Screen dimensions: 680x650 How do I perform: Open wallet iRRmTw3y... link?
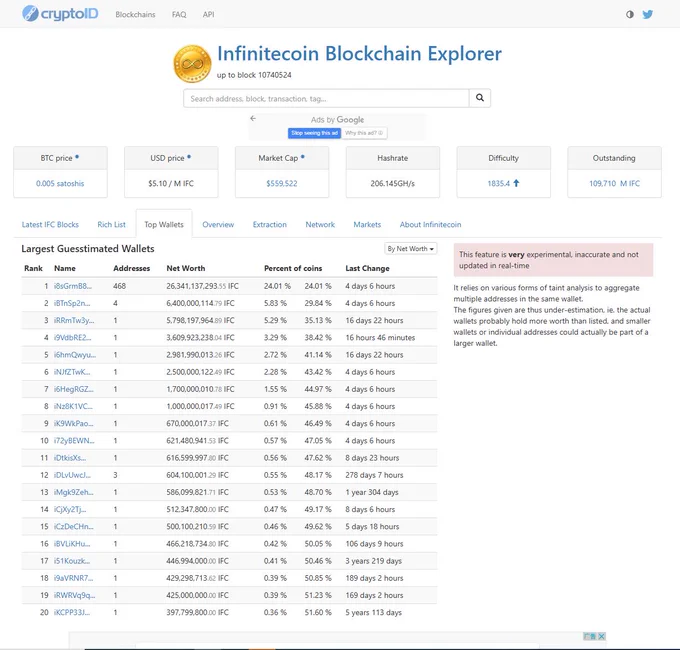coord(74,320)
